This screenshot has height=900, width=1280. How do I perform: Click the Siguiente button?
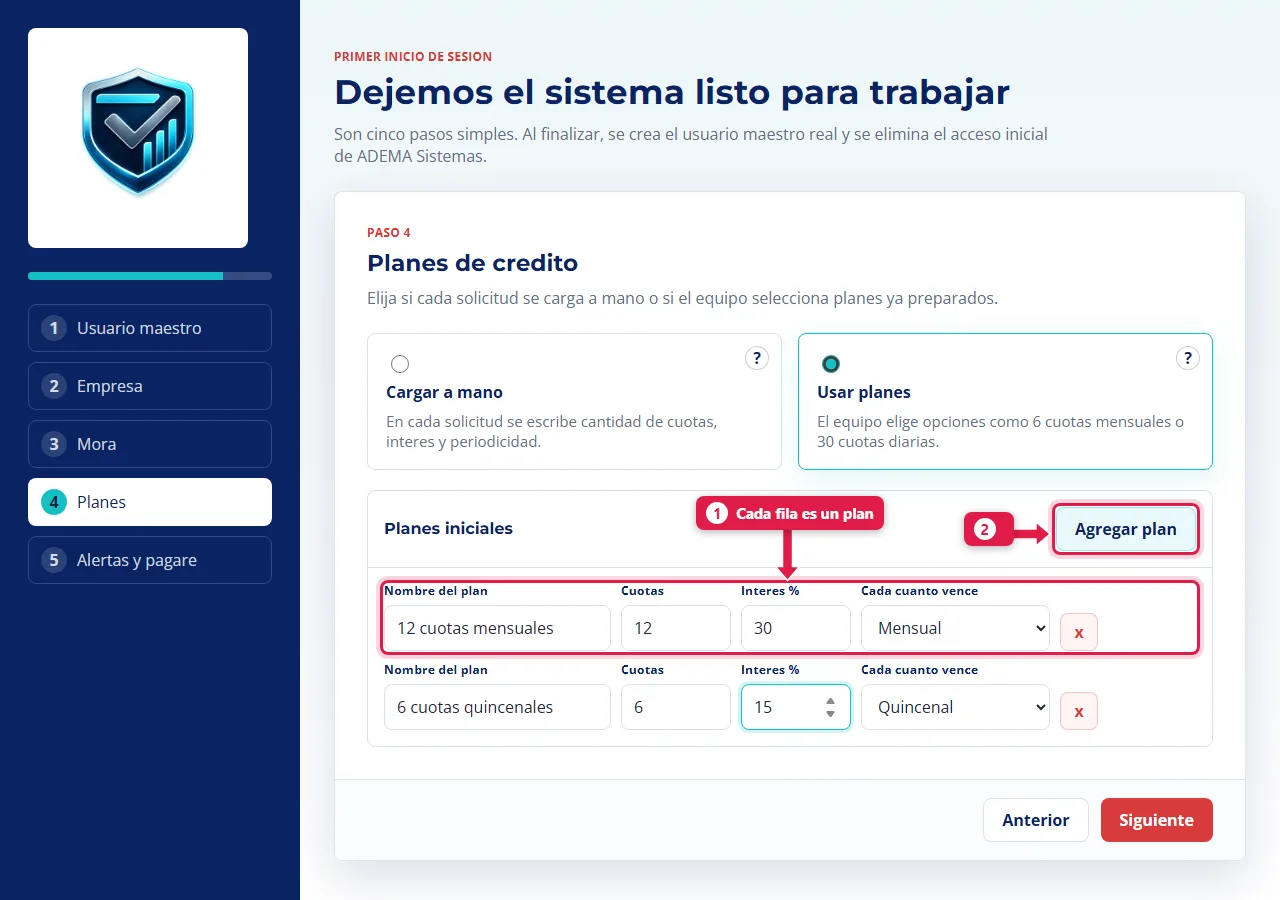click(1156, 820)
